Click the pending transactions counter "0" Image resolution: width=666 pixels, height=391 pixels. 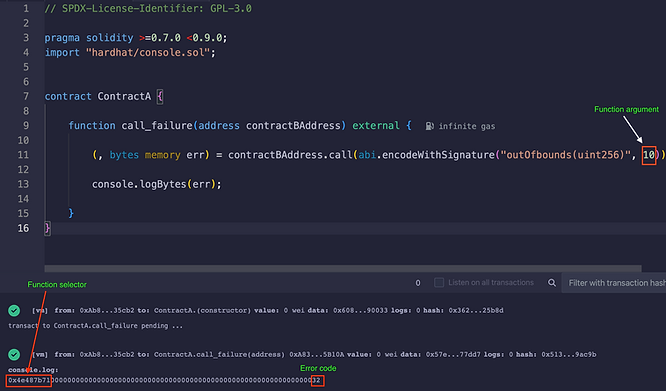coord(418,283)
